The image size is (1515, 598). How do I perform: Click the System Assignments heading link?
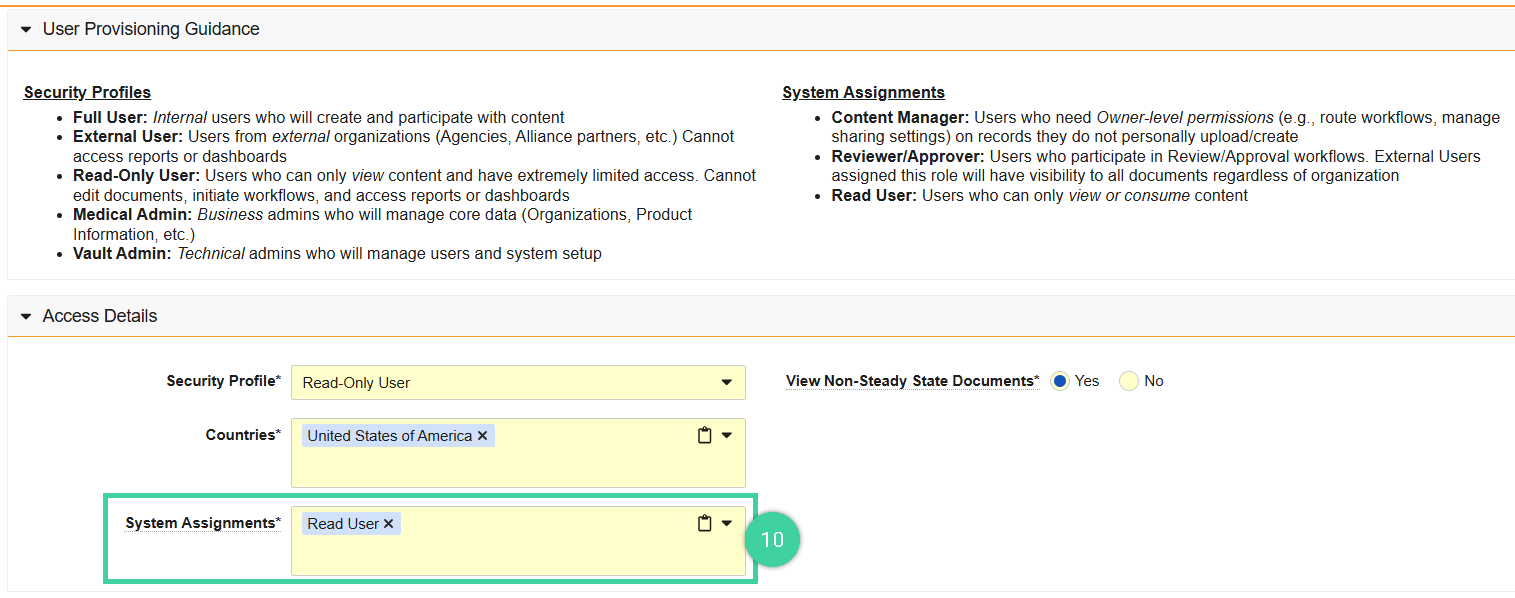coord(864,91)
